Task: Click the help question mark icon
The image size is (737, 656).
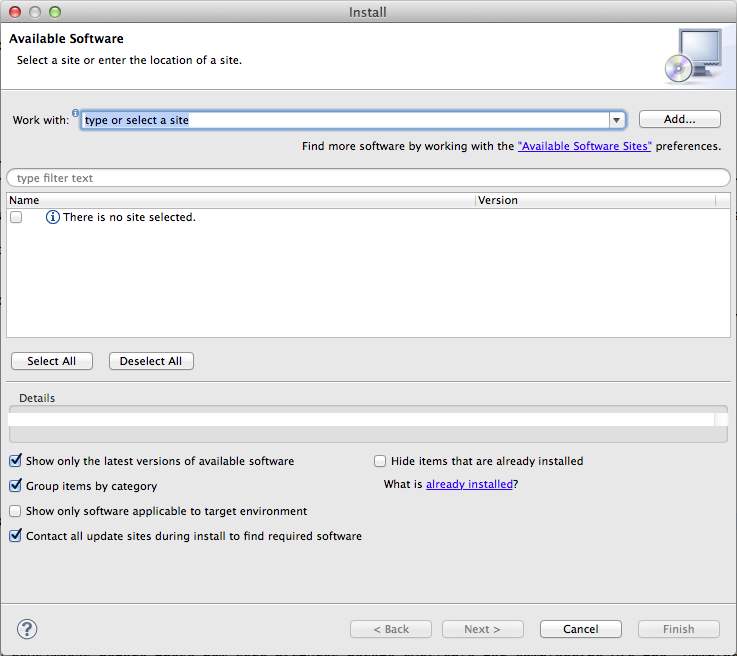Action: pyautogui.click(x=27, y=629)
